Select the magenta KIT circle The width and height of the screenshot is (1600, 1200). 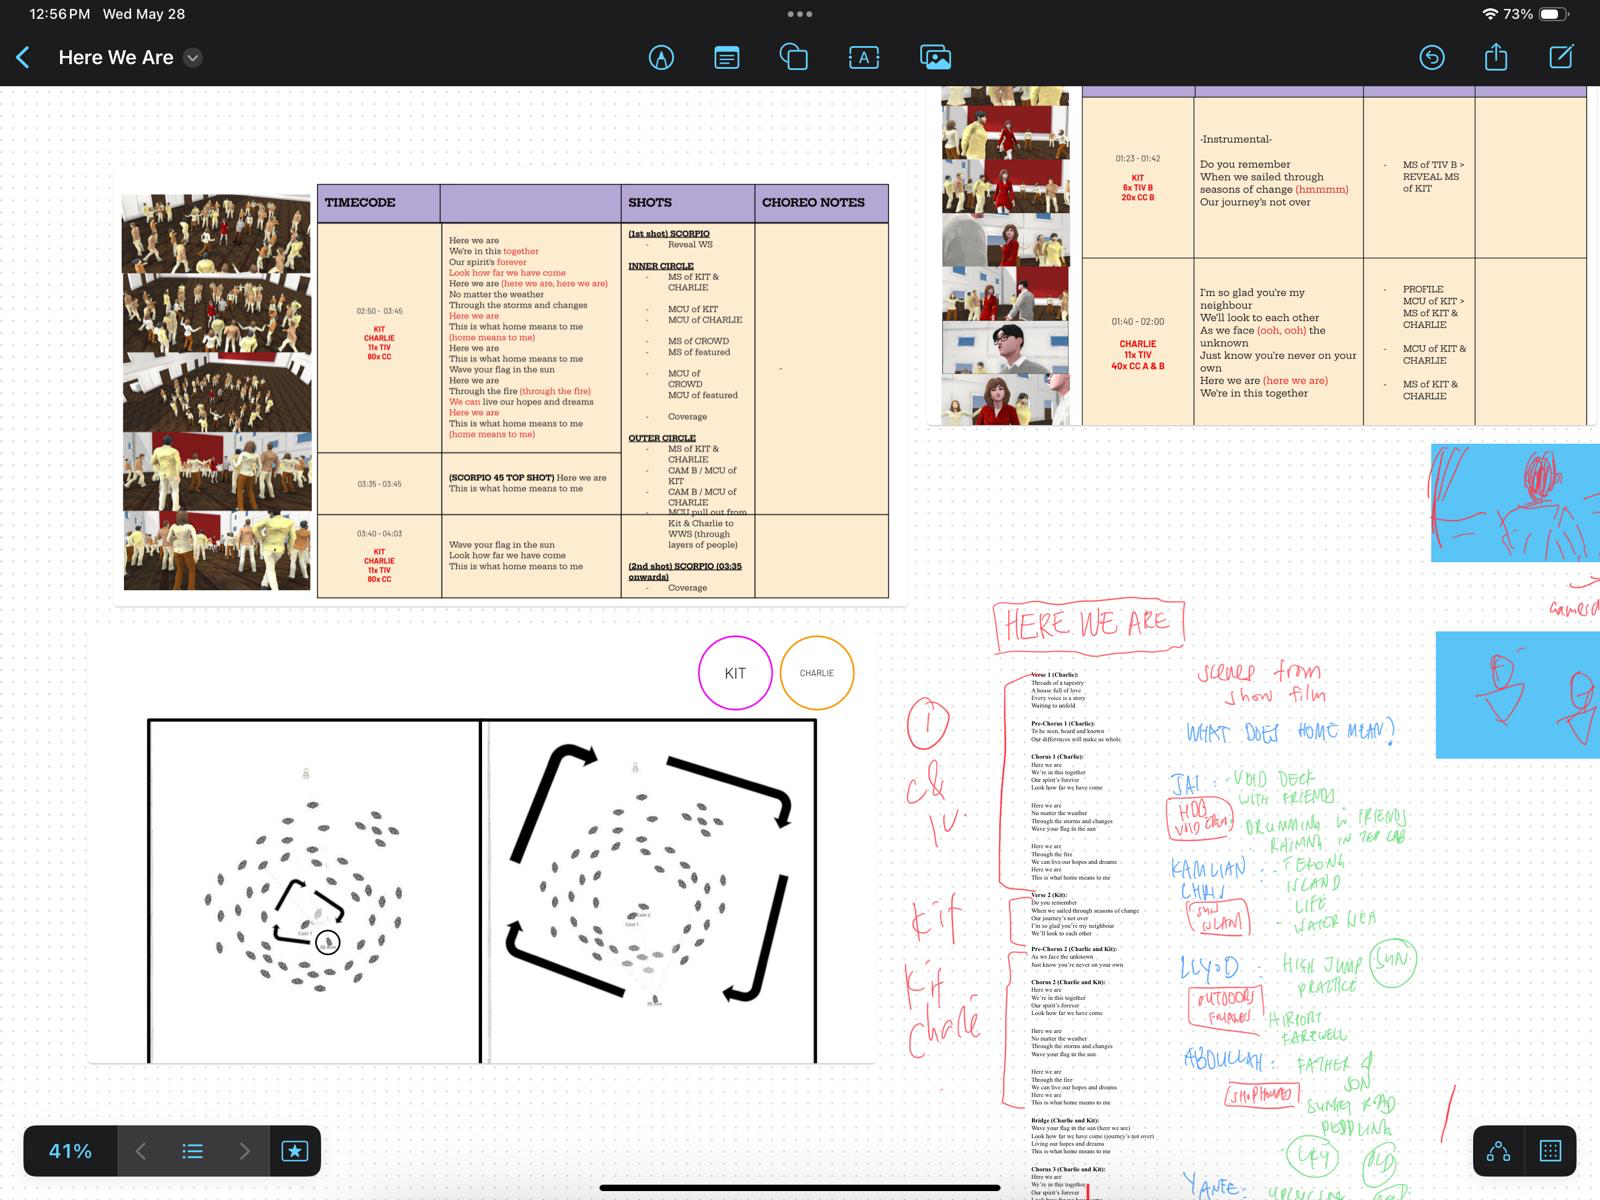click(x=735, y=673)
